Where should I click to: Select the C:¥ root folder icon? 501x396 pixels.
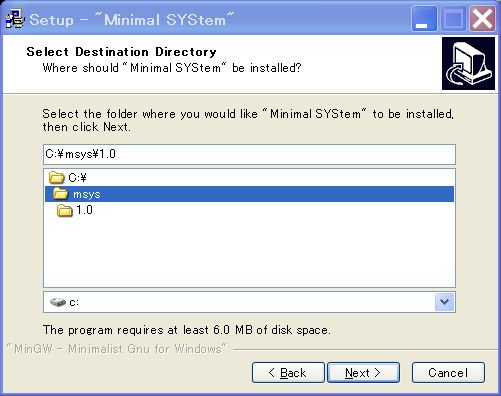coord(56,177)
